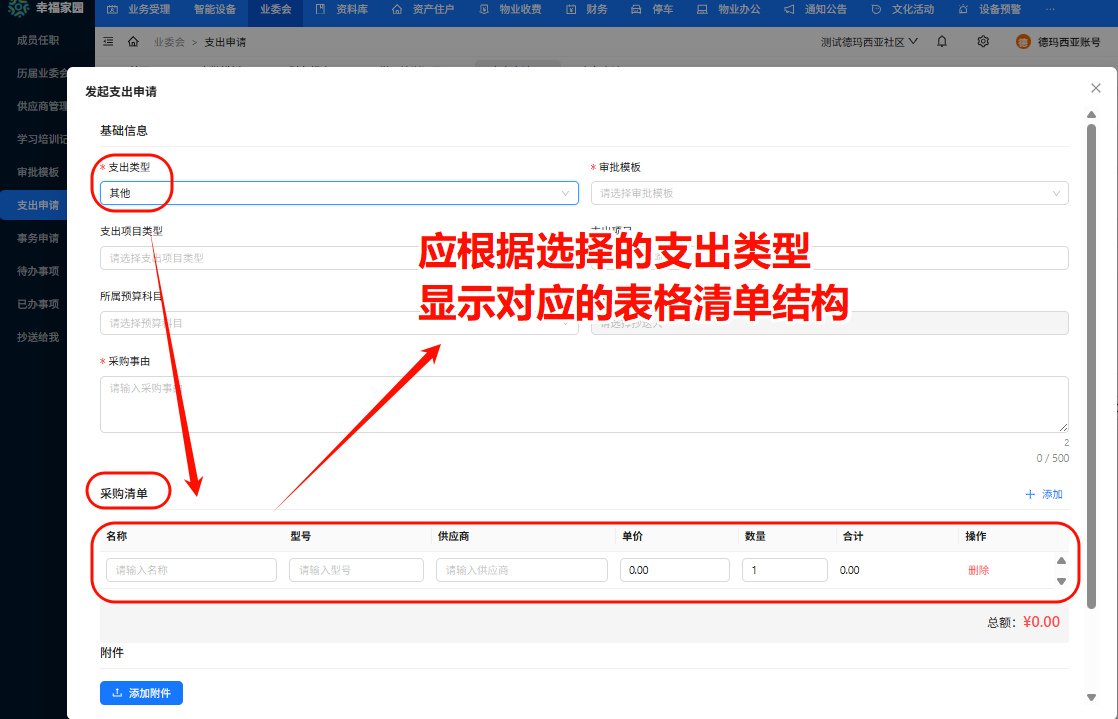Switch community via 测试德玛西亚社区 dropdown
Image resolution: width=1118 pixels, height=719 pixels.
(x=869, y=42)
